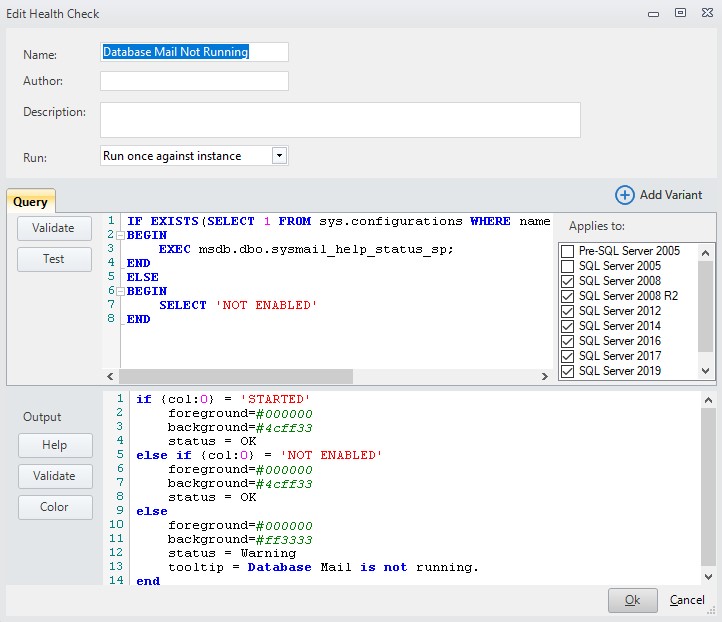Click the Test button
Screen dimensions: 722x622
(x=54, y=259)
